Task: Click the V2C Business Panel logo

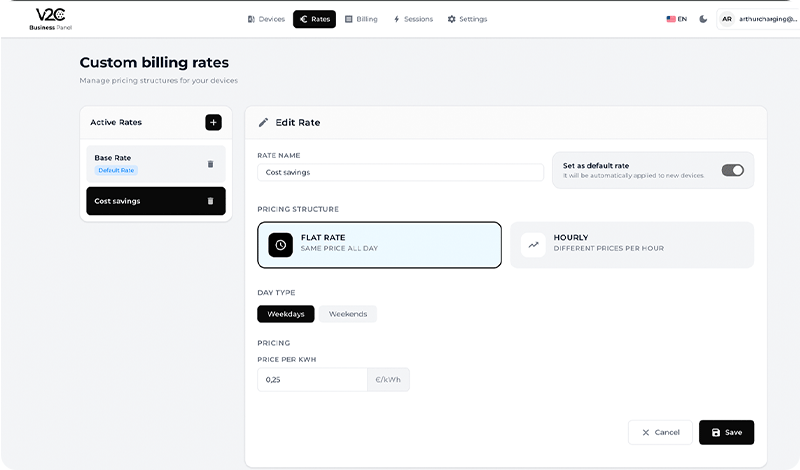Action: 50,18
